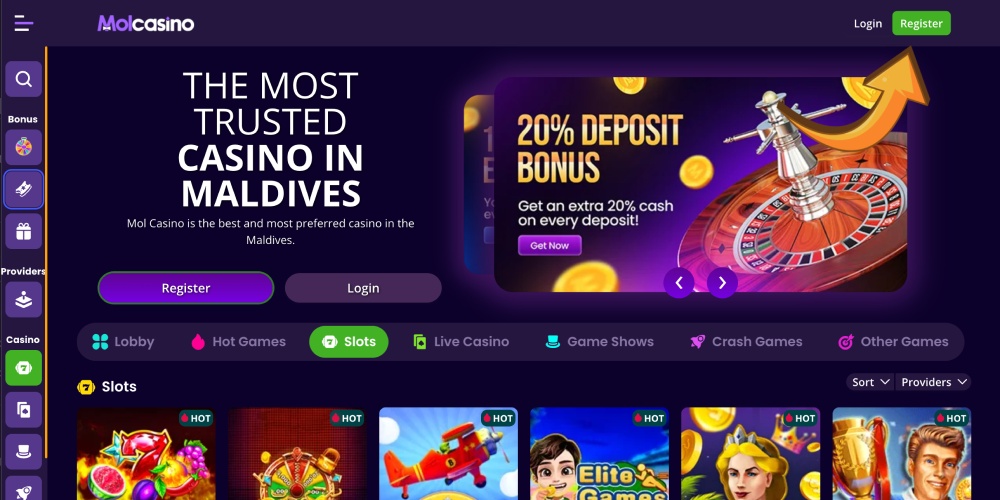Open the gift box icon in sidebar
The image size is (1000, 500).
[24, 231]
